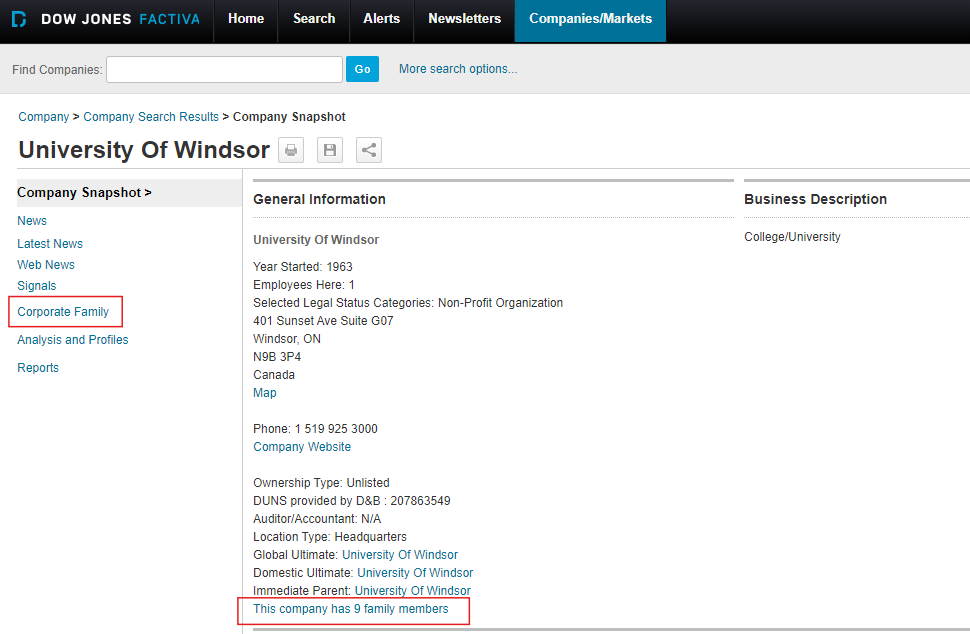Open More search options link
This screenshot has height=634, width=970.
click(x=458, y=69)
